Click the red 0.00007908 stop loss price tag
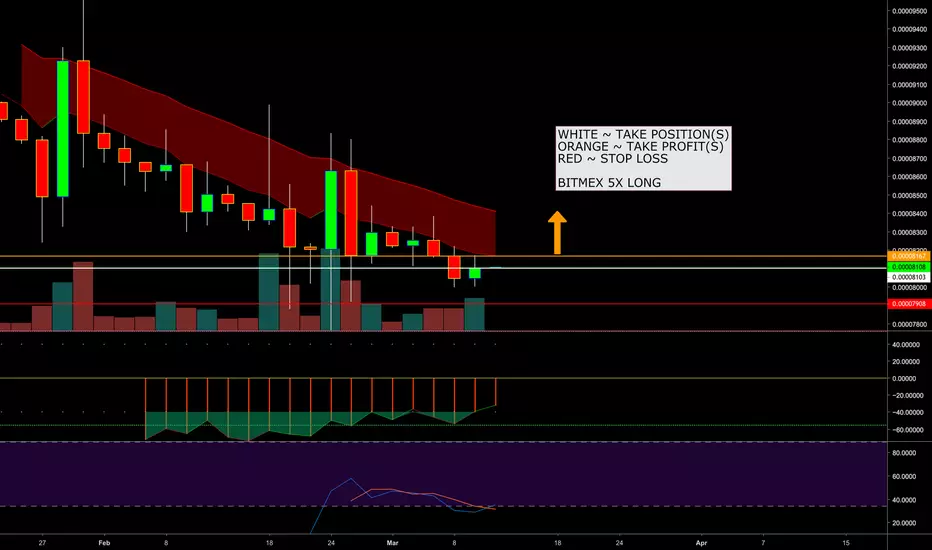This screenshot has height=550, width=932. [908, 304]
